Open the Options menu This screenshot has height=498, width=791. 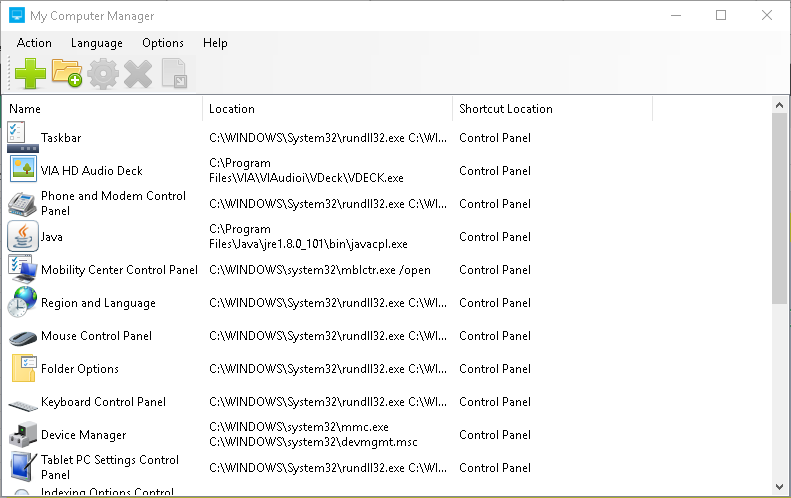163,43
